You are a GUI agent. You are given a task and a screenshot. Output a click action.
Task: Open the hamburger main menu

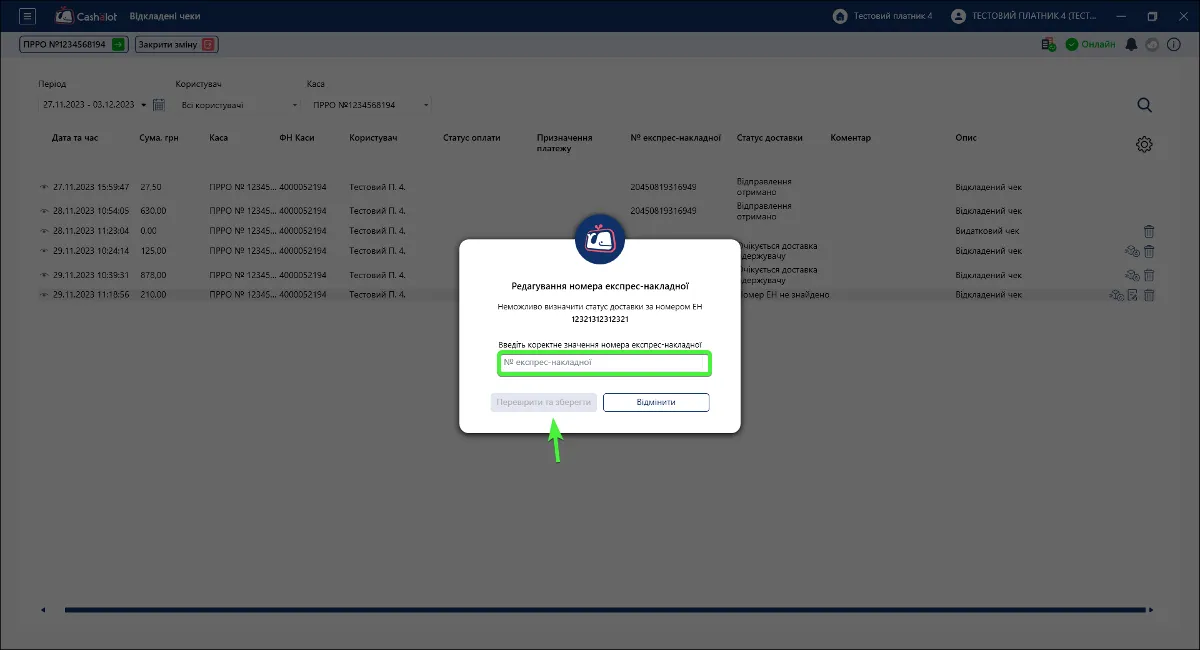pyautogui.click(x=28, y=16)
